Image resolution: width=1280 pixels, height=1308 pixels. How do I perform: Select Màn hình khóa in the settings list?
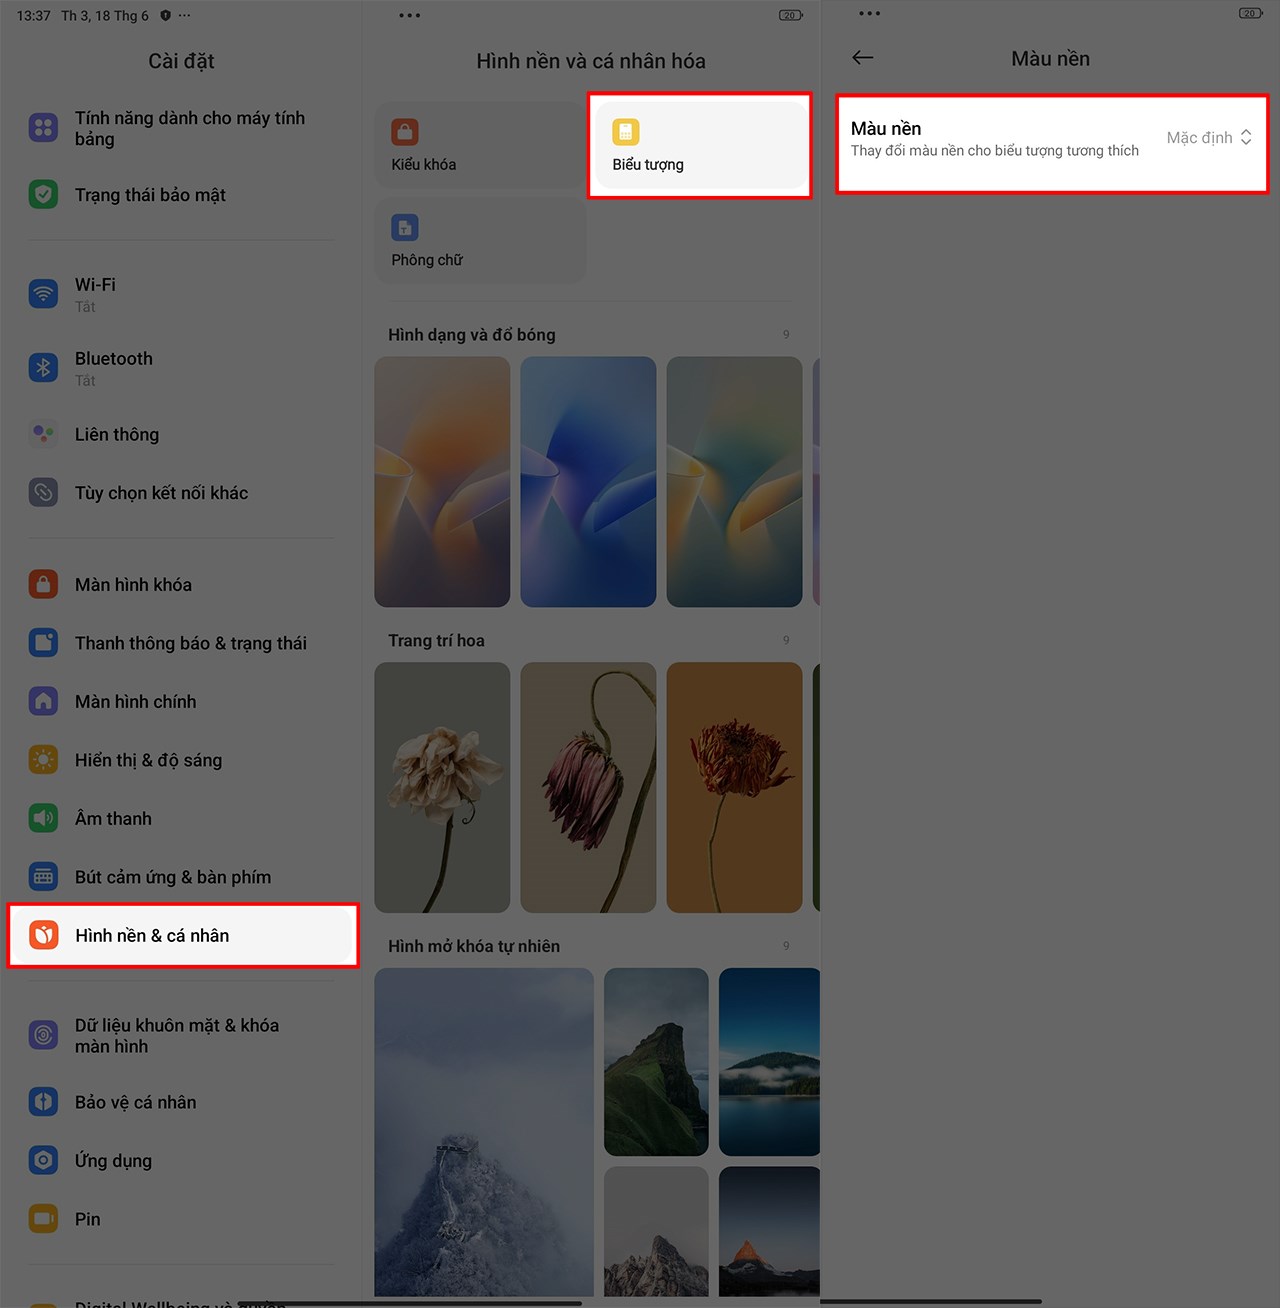click(133, 584)
